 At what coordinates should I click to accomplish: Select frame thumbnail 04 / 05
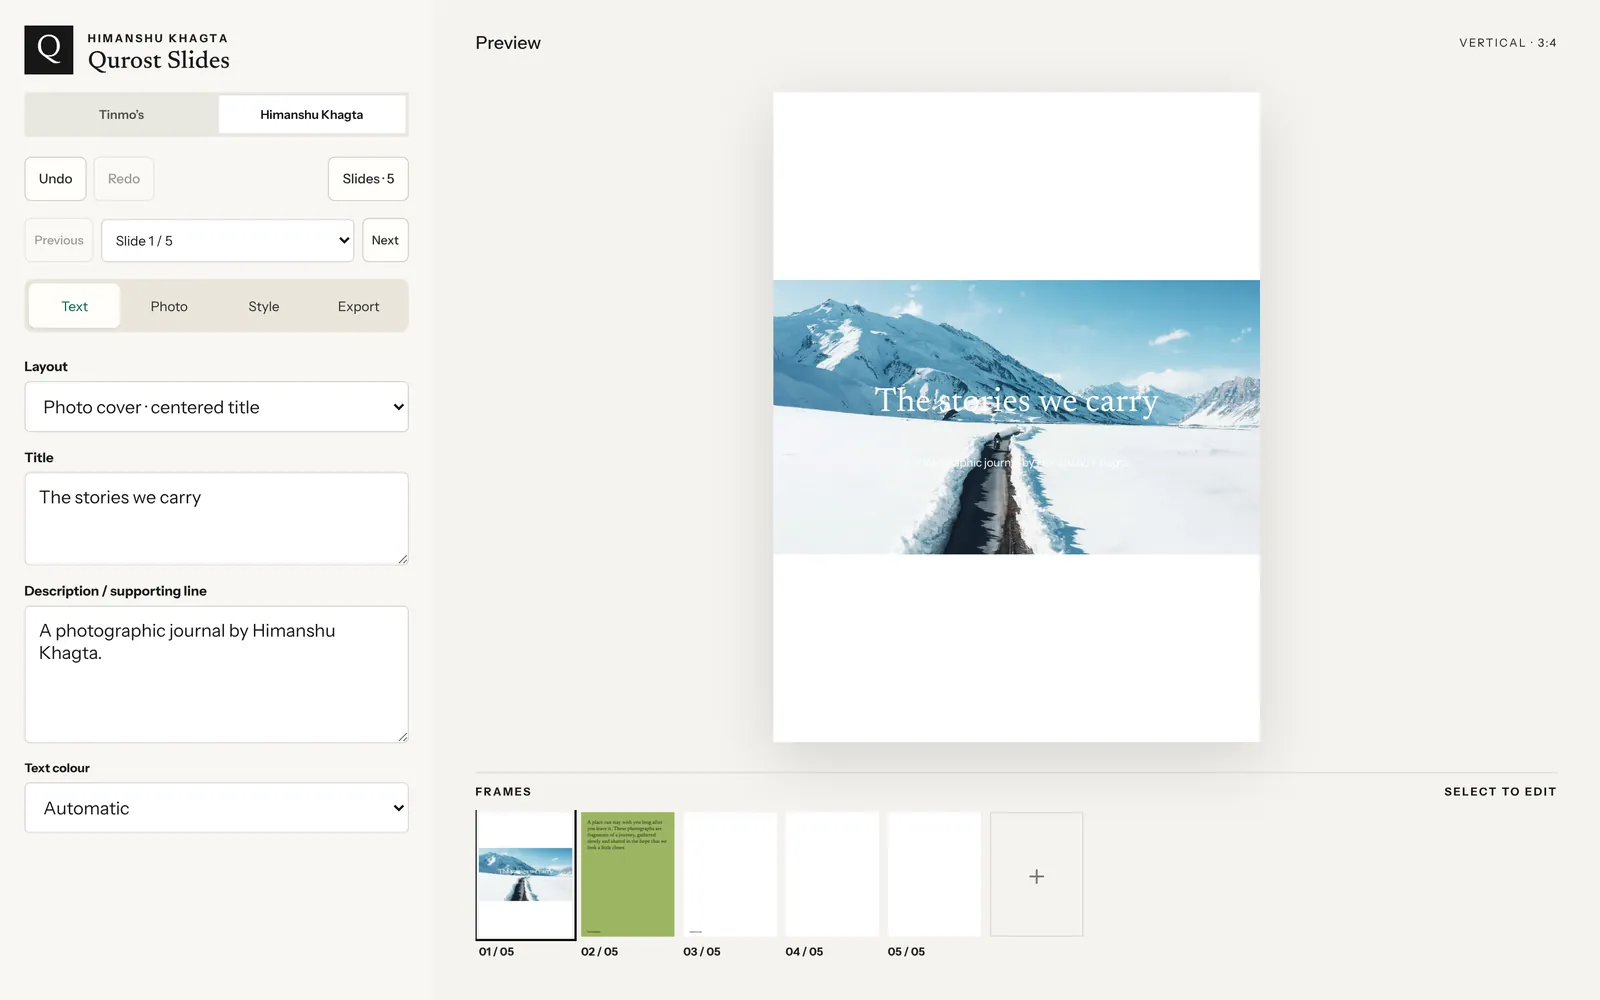tap(832, 875)
